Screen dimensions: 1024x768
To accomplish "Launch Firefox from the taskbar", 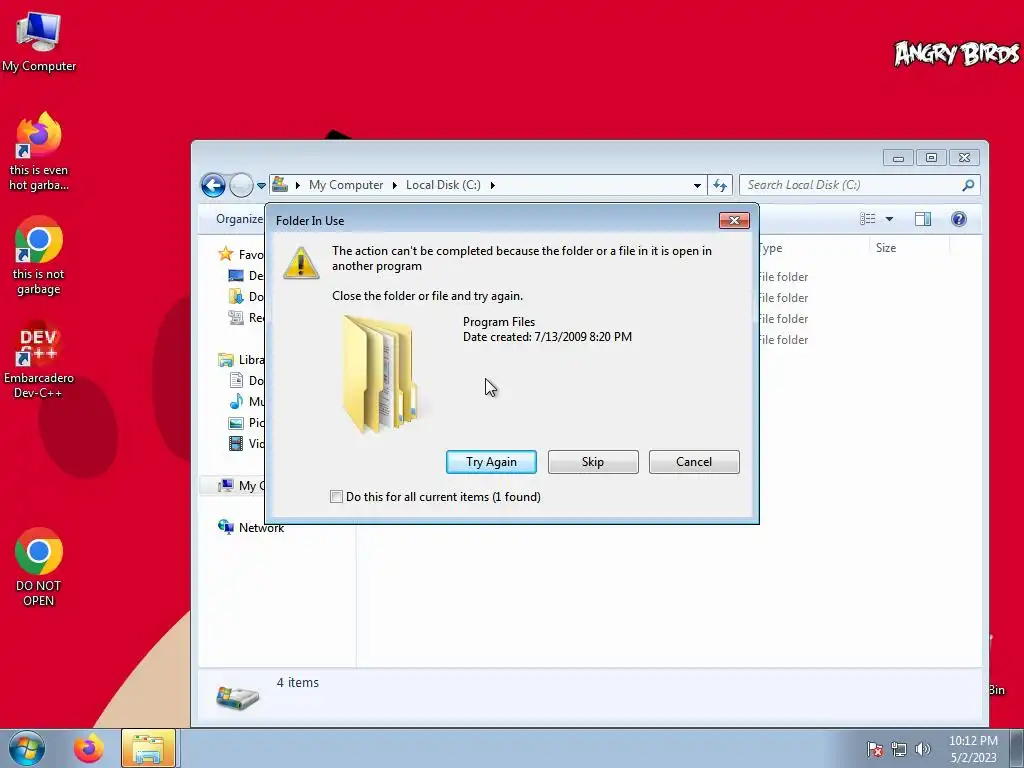I will tap(88, 748).
